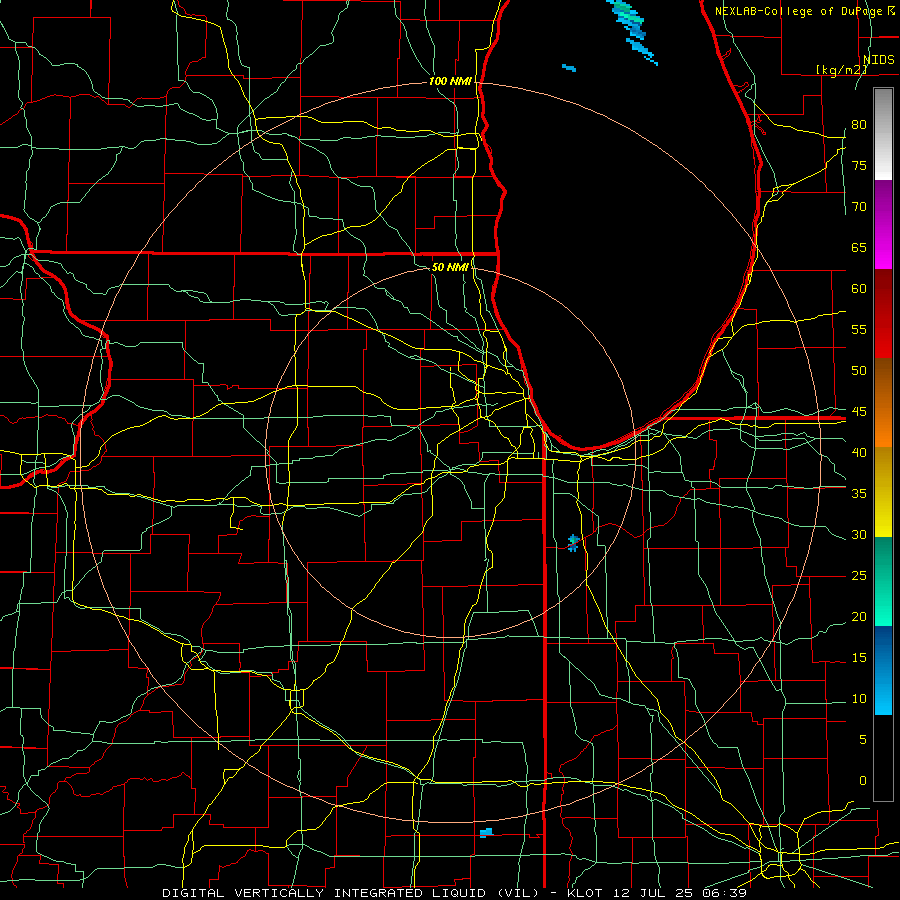Screen dimensions: 900x900
Task: Click the "60" value on the color scale
Action: 859,289
